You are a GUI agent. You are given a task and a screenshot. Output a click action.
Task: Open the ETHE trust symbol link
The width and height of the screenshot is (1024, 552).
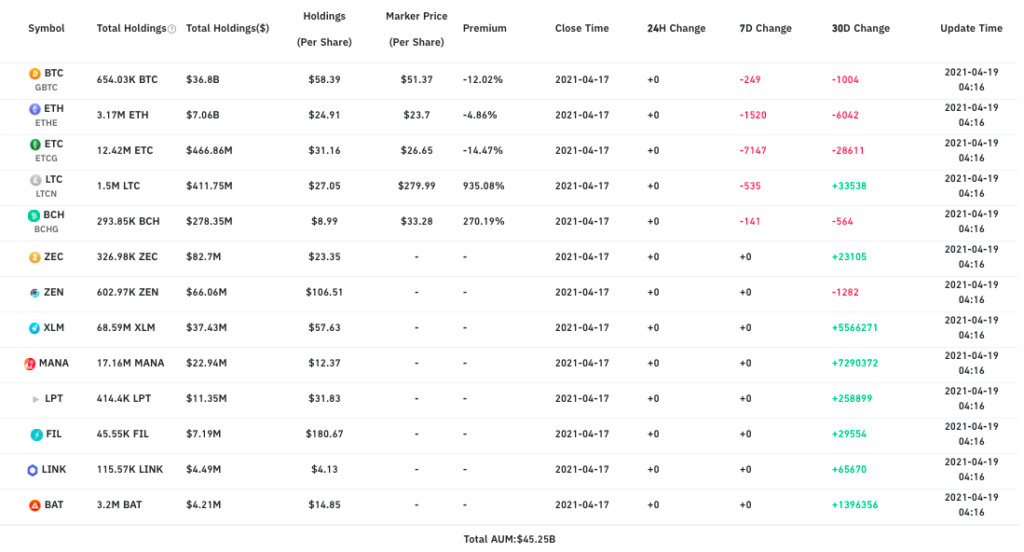[47, 122]
